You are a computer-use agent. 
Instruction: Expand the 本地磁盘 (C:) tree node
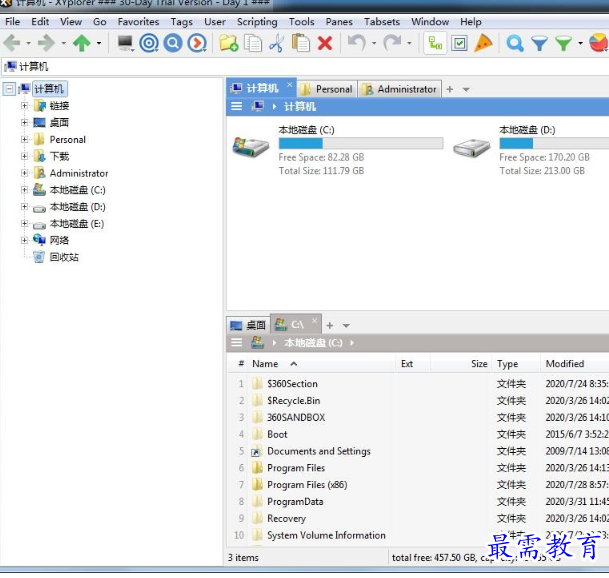pos(24,190)
